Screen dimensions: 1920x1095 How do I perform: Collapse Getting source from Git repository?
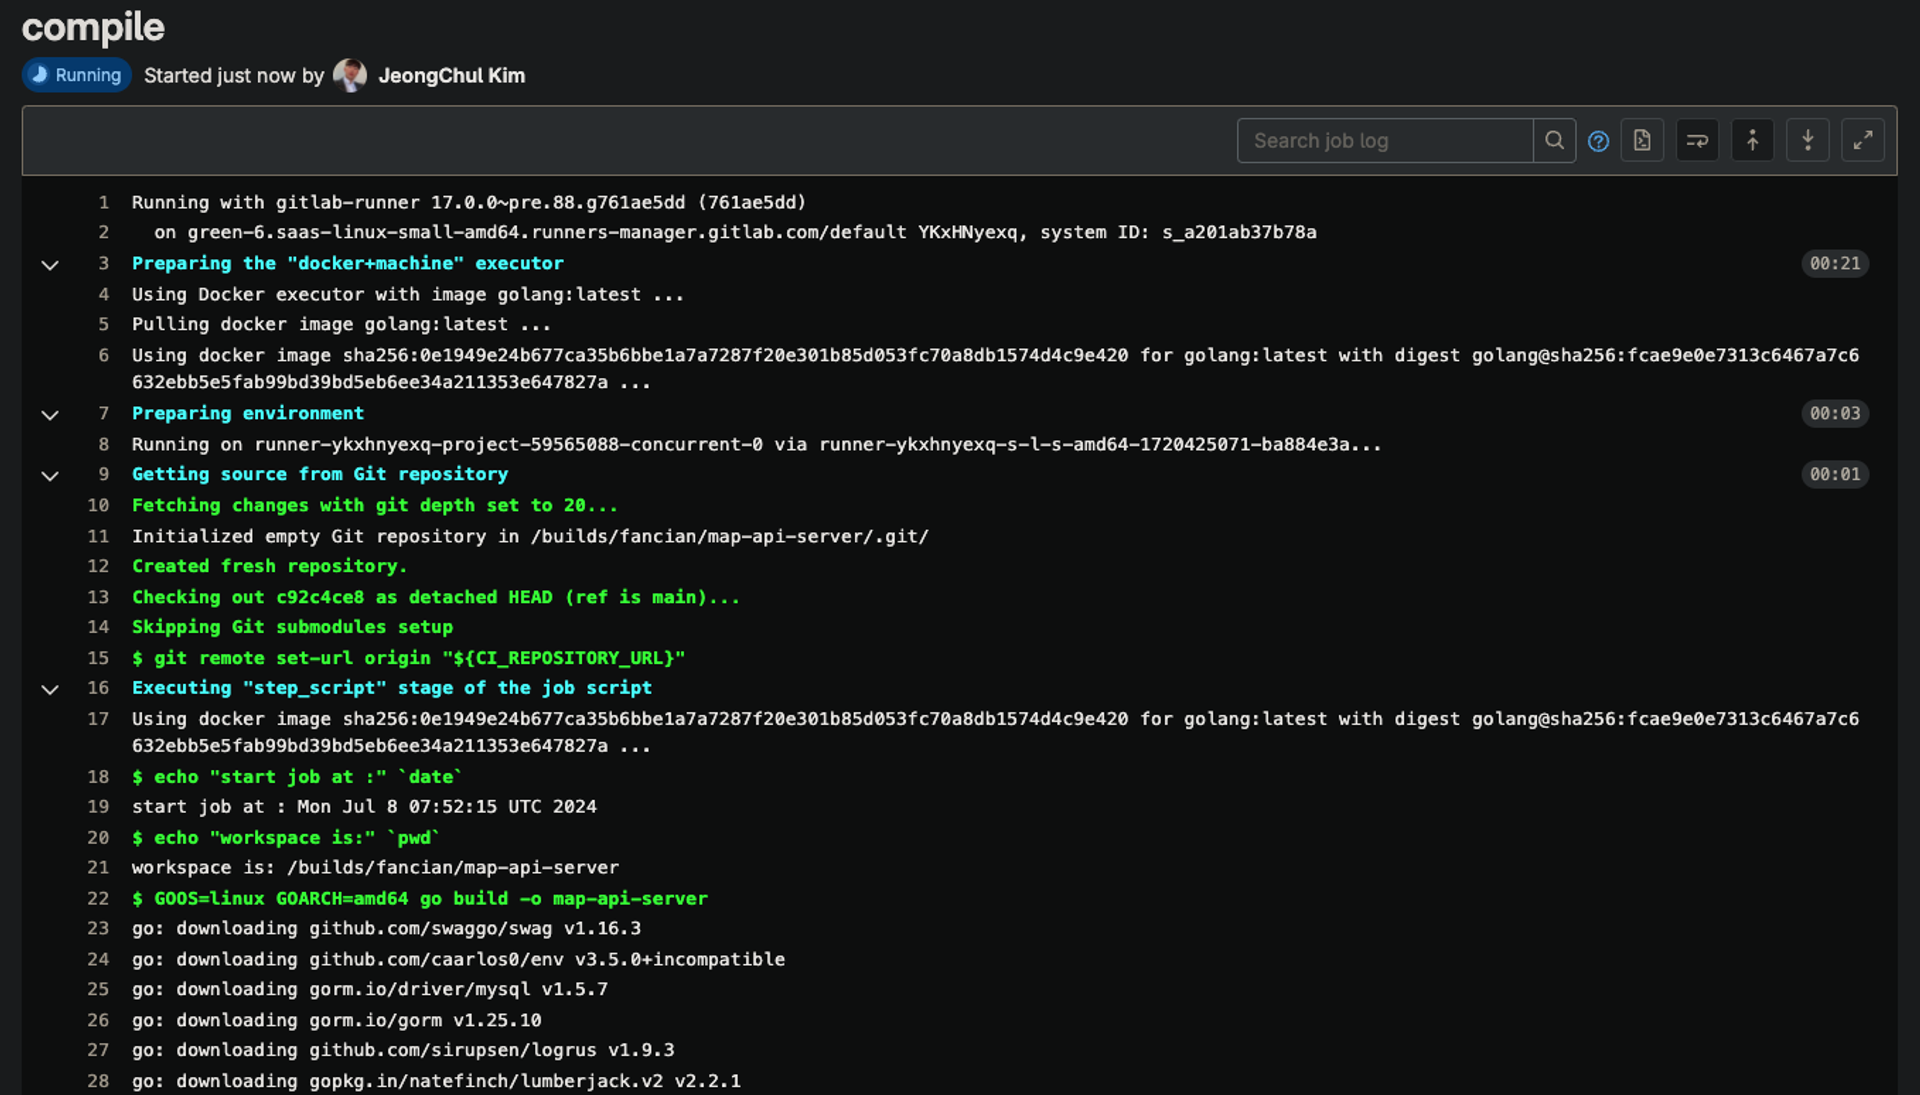50,476
